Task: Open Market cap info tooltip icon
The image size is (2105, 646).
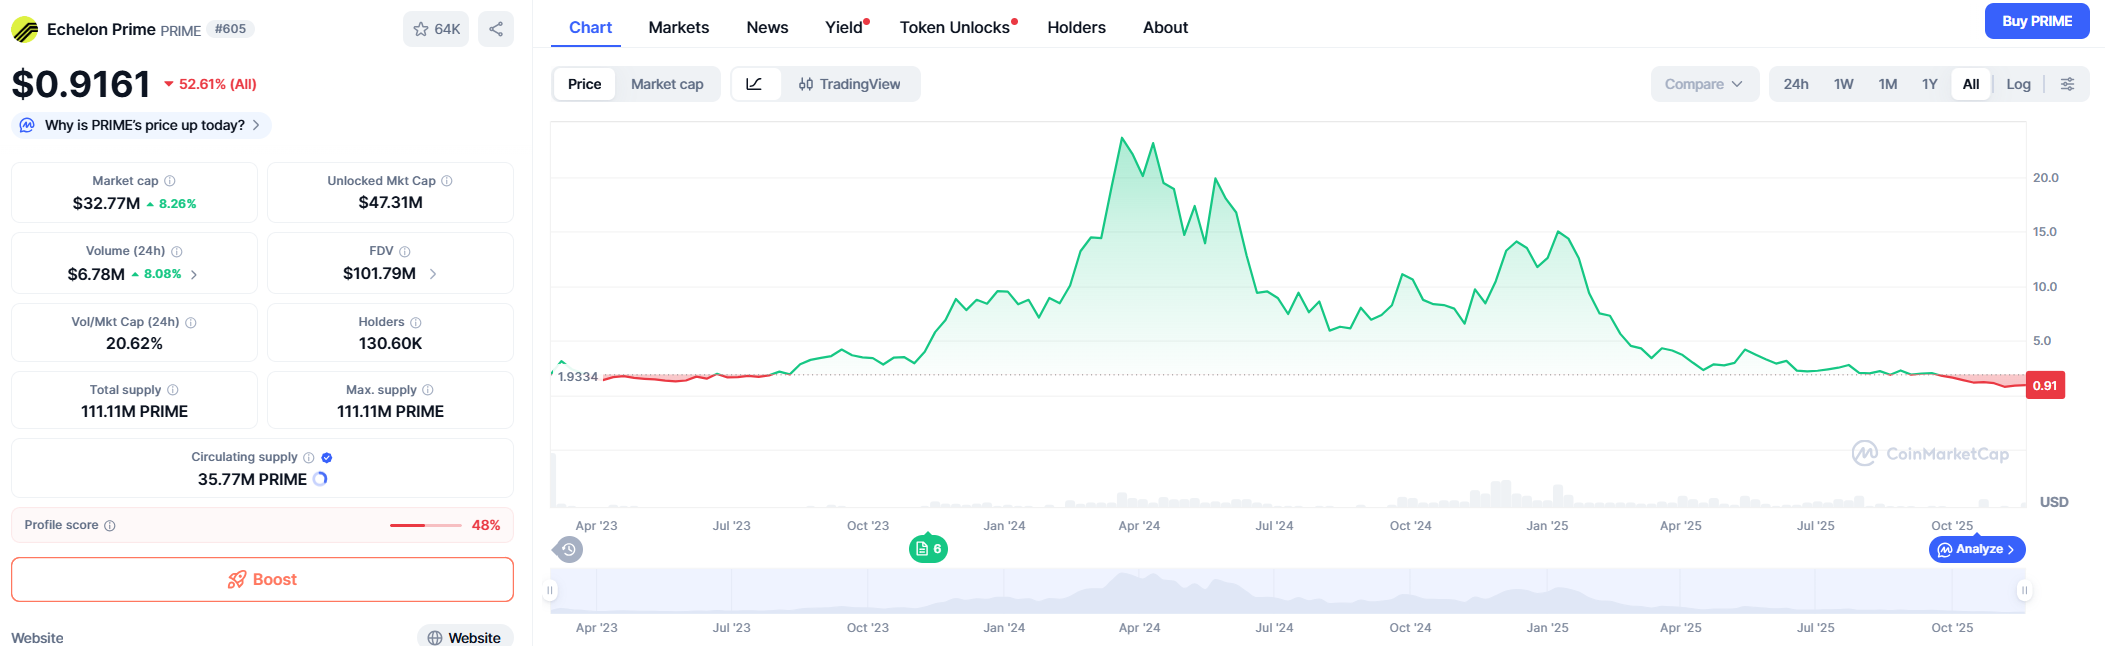Action: (x=170, y=181)
